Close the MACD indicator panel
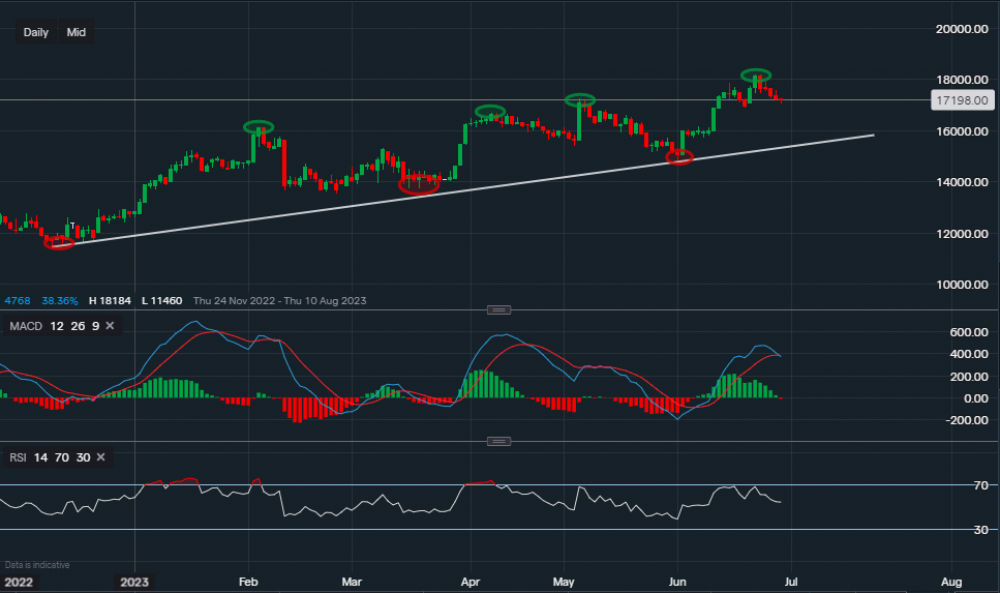This screenshot has height=593, width=1000. [110, 326]
